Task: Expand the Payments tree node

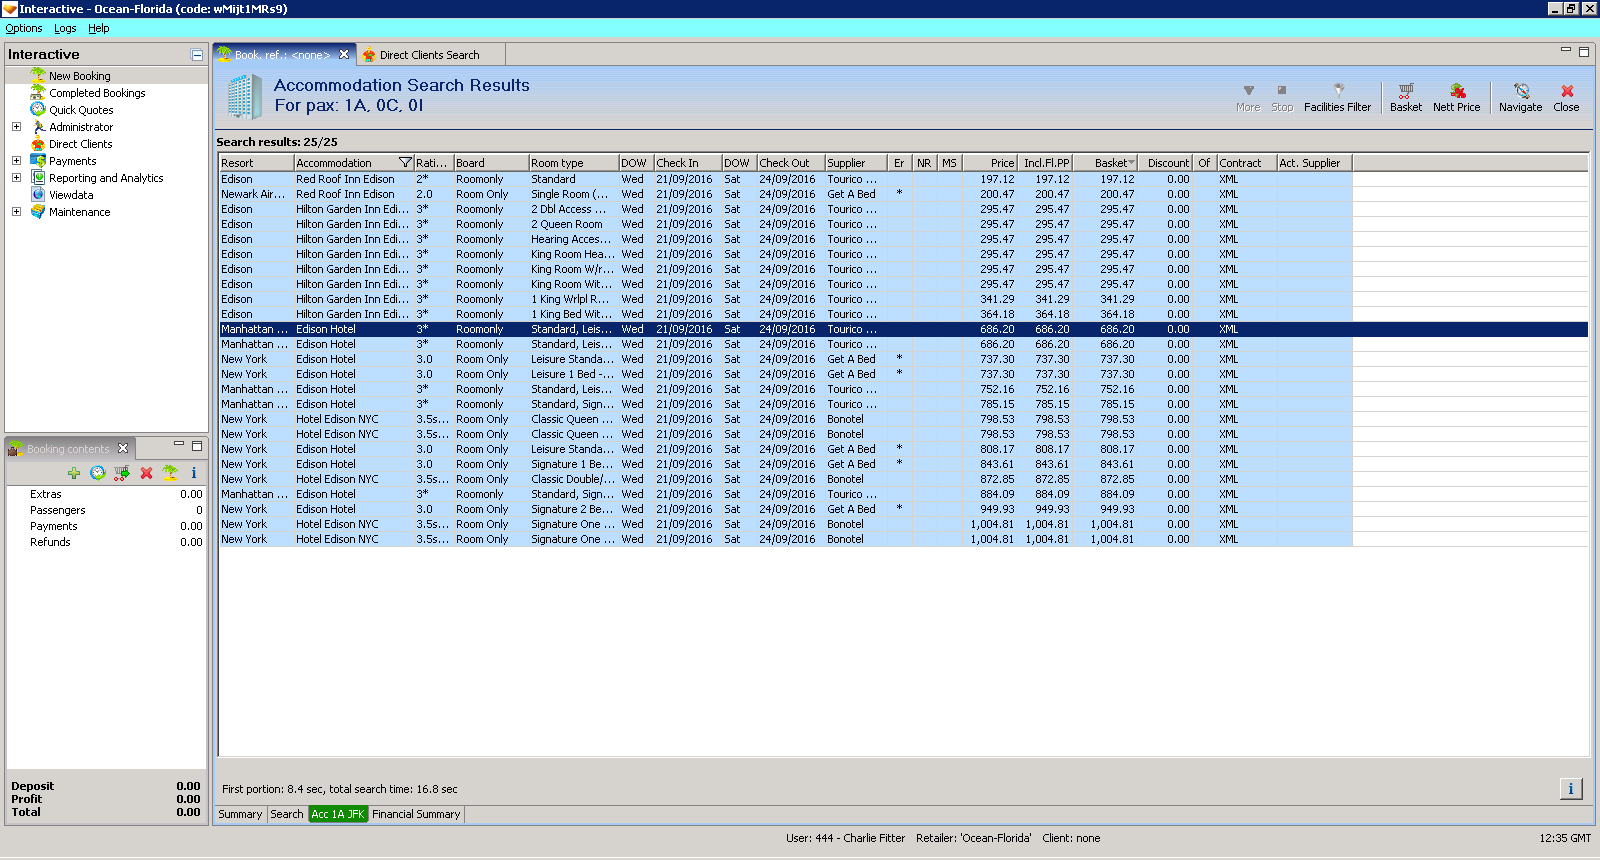Action: (16, 161)
